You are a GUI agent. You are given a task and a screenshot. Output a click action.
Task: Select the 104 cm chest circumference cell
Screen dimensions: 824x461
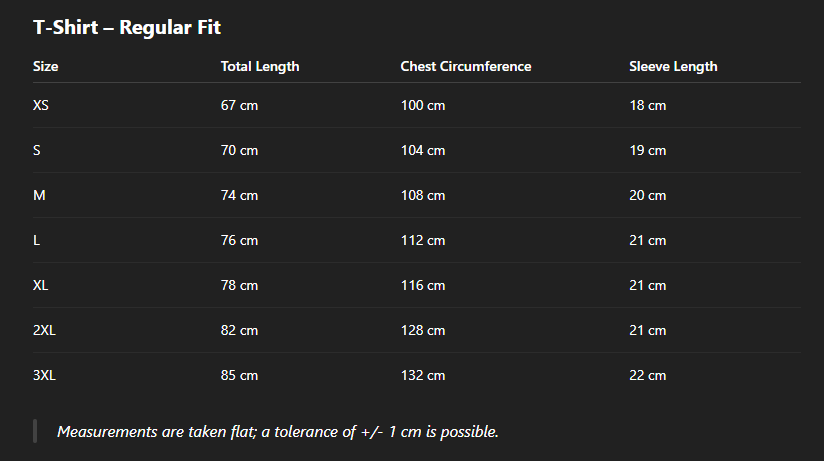[423, 150]
